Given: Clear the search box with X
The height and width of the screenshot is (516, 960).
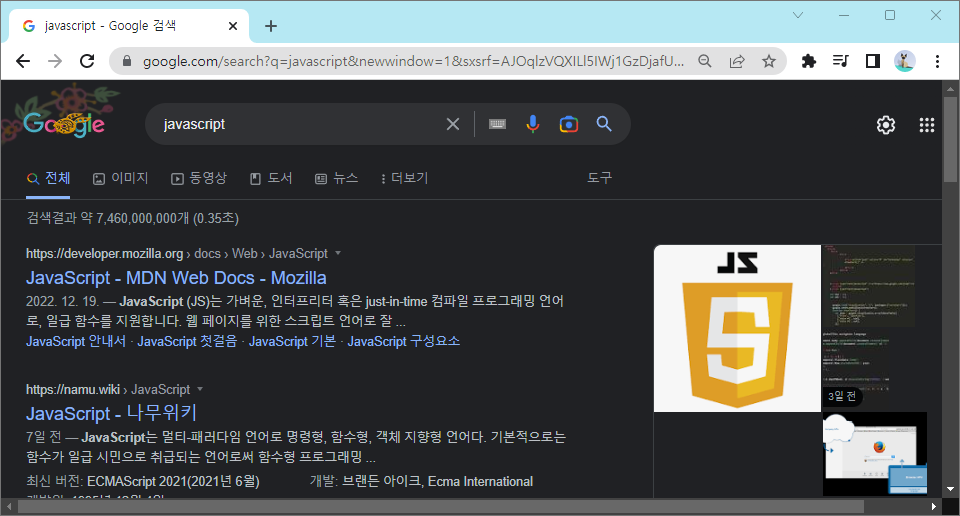Looking at the screenshot, I should [x=453, y=124].
